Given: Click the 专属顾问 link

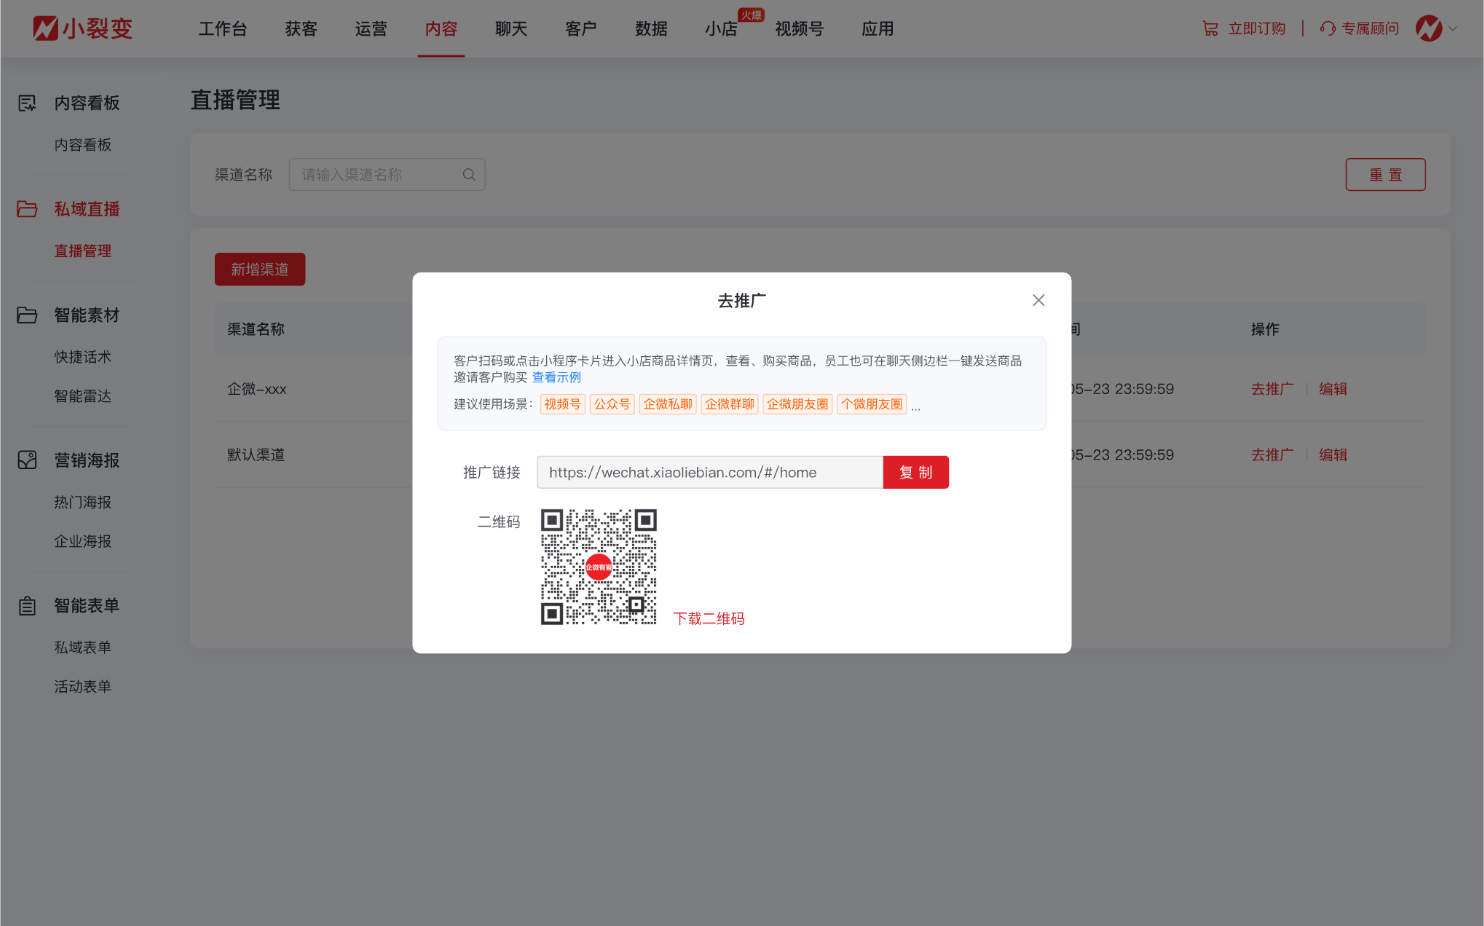Looking at the screenshot, I should (1370, 29).
